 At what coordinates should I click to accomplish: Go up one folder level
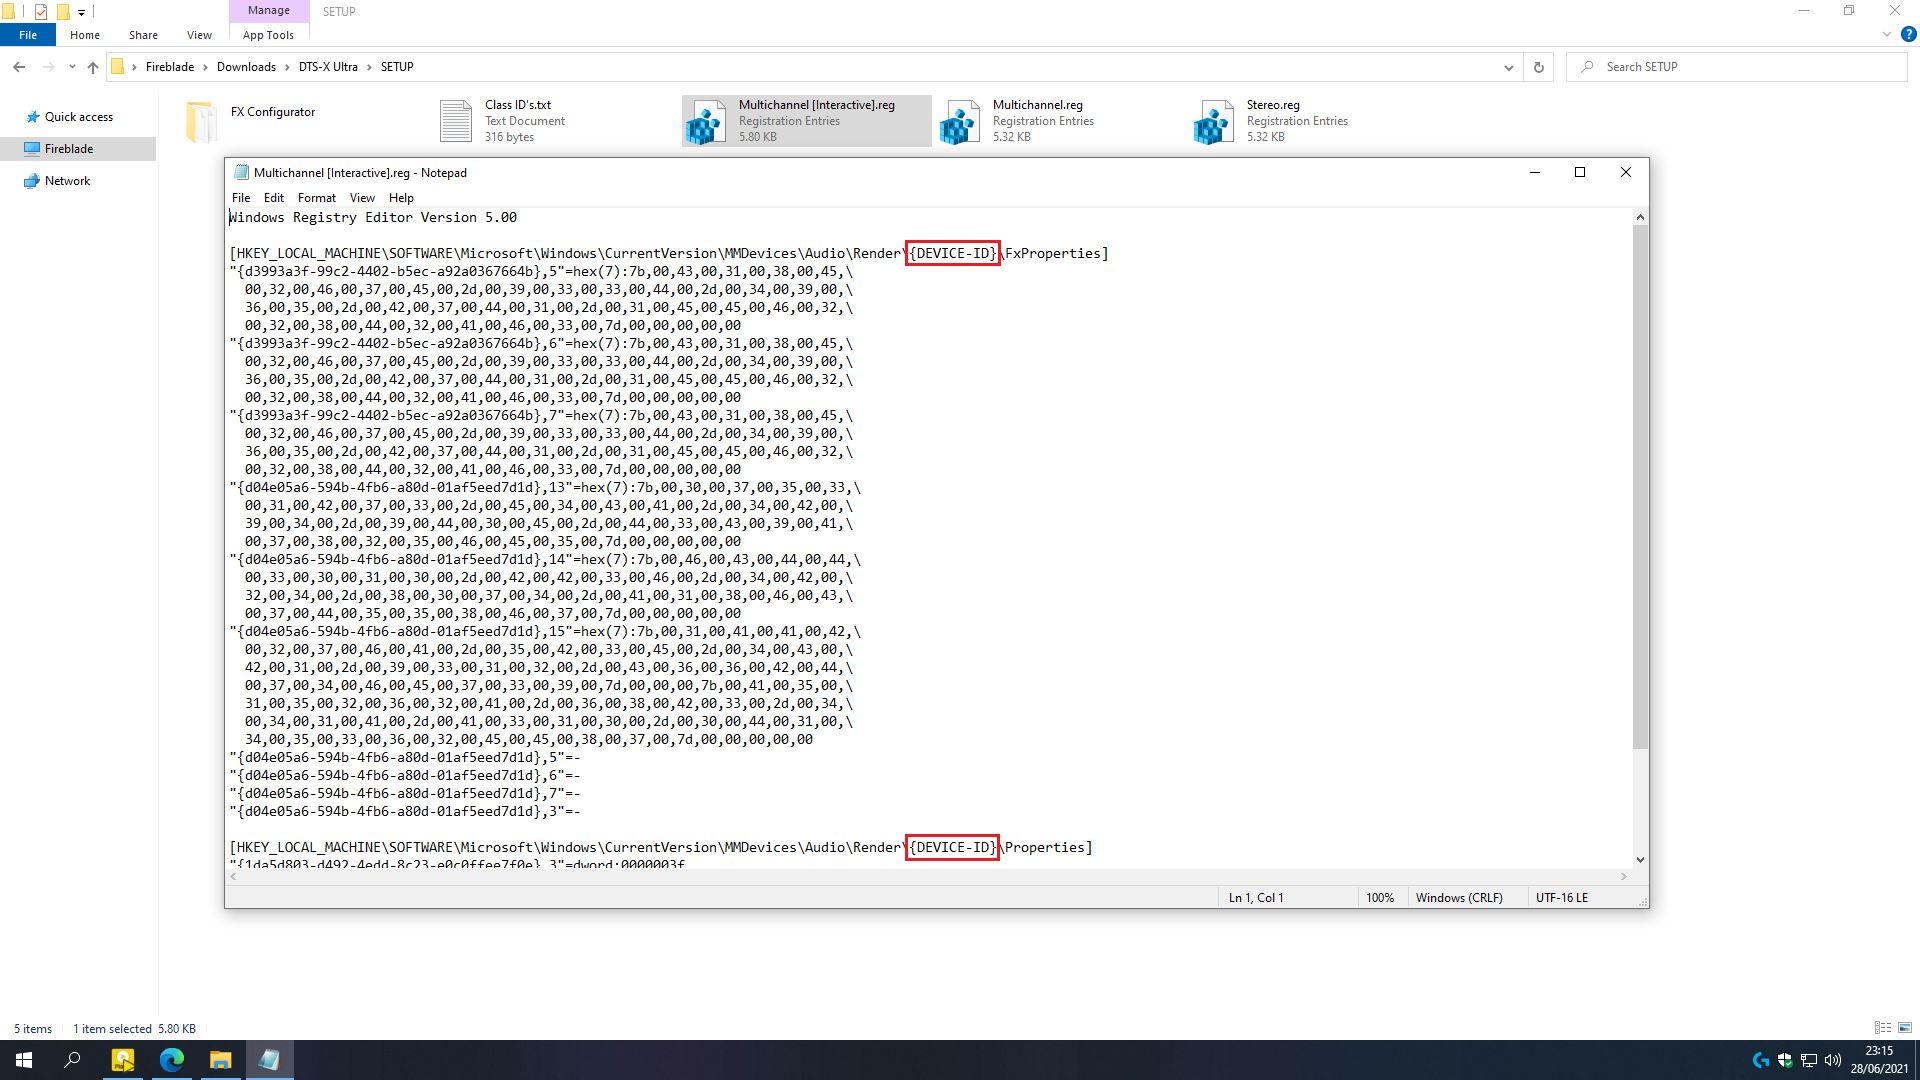point(93,67)
